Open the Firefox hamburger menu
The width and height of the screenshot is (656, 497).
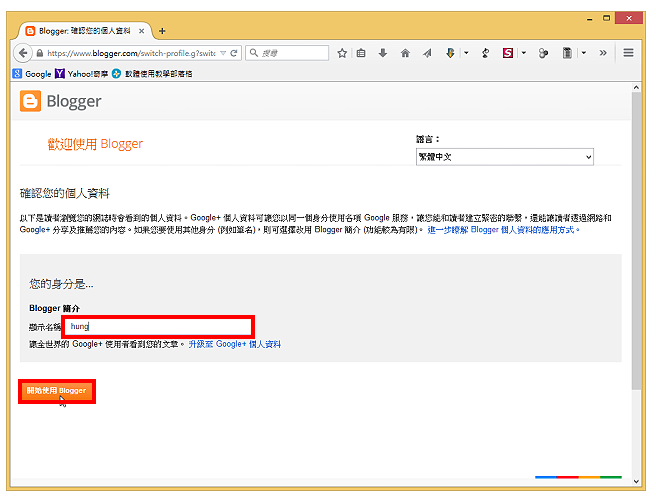click(628, 53)
